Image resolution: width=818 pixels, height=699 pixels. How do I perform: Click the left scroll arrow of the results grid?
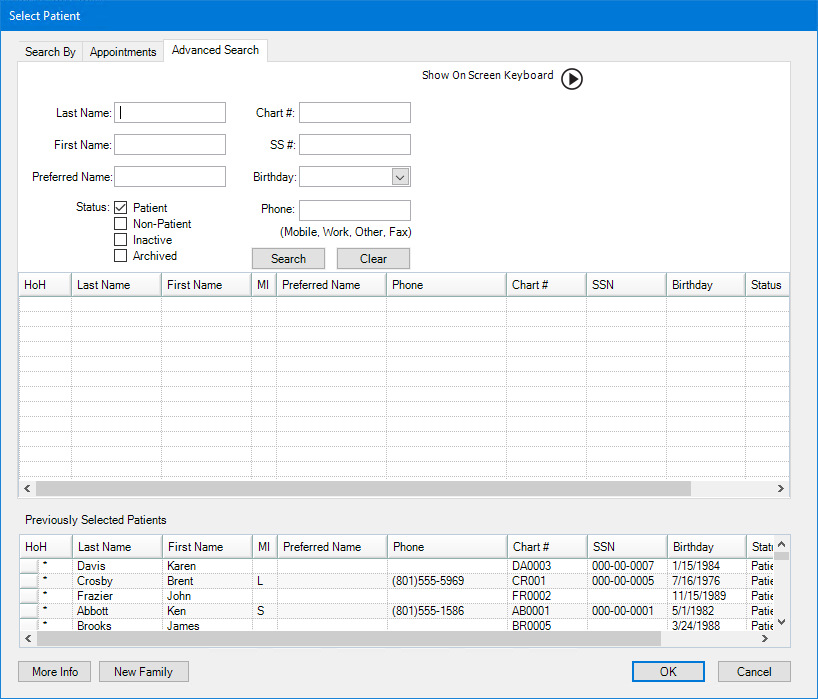[x=26, y=488]
